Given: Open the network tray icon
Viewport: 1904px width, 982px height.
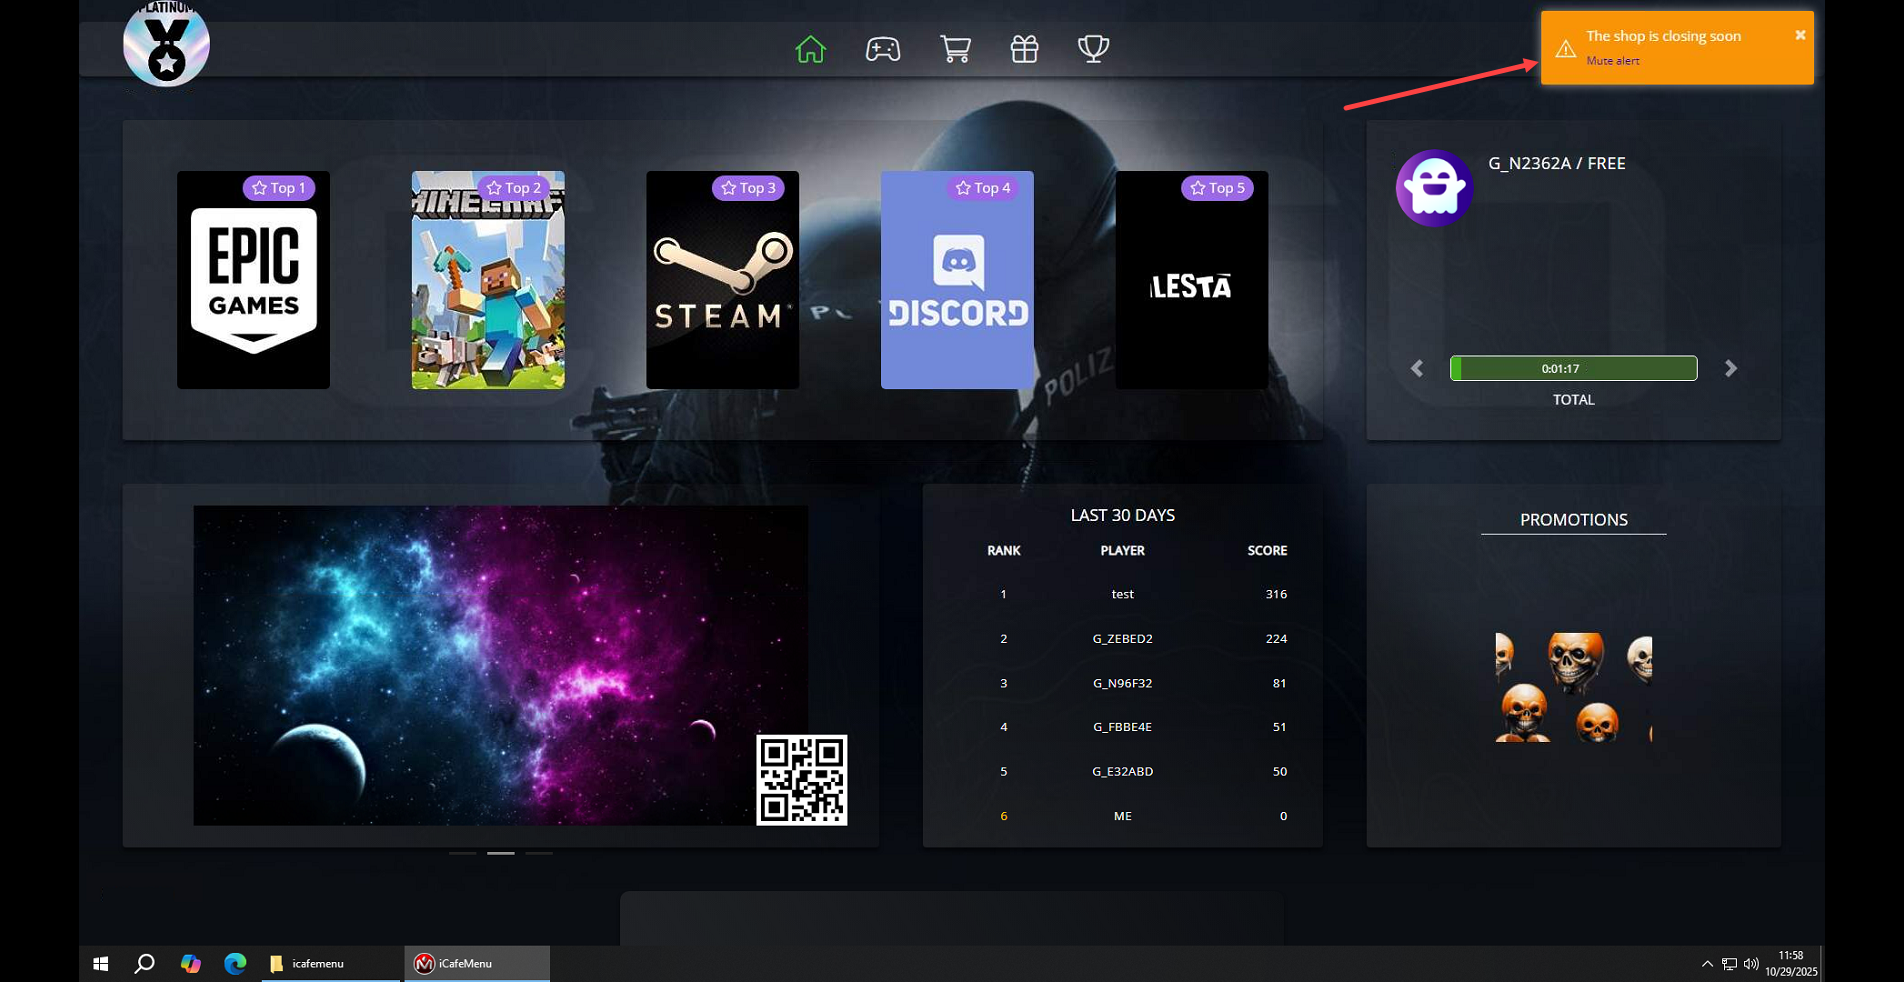Looking at the screenshot, I should [x=1729, y=964].
